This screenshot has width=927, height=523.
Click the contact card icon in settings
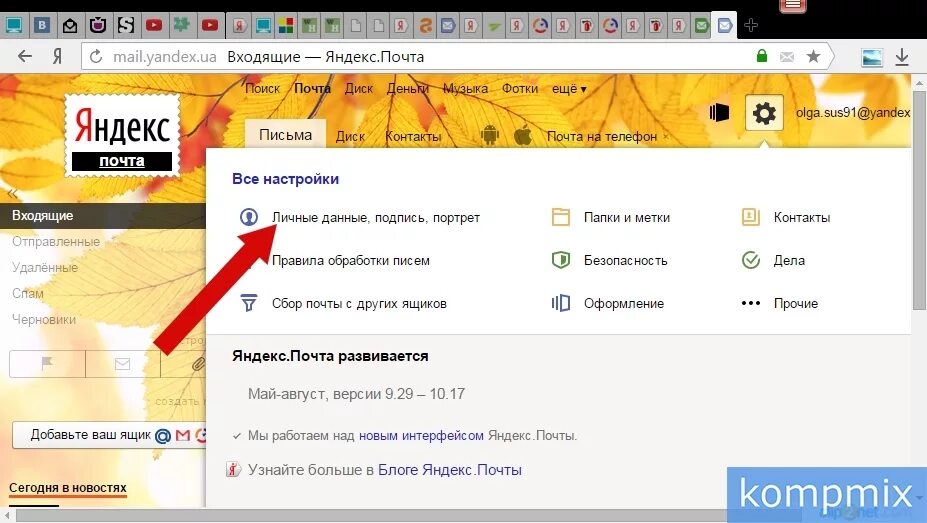pos(751,217)
